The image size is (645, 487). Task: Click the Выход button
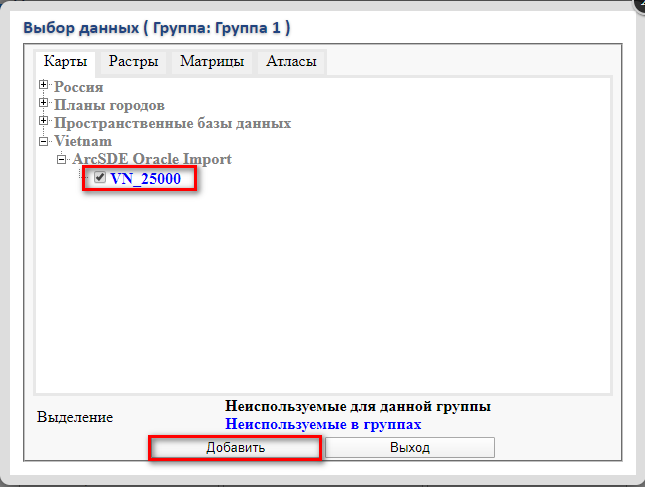tap(409, 447)
